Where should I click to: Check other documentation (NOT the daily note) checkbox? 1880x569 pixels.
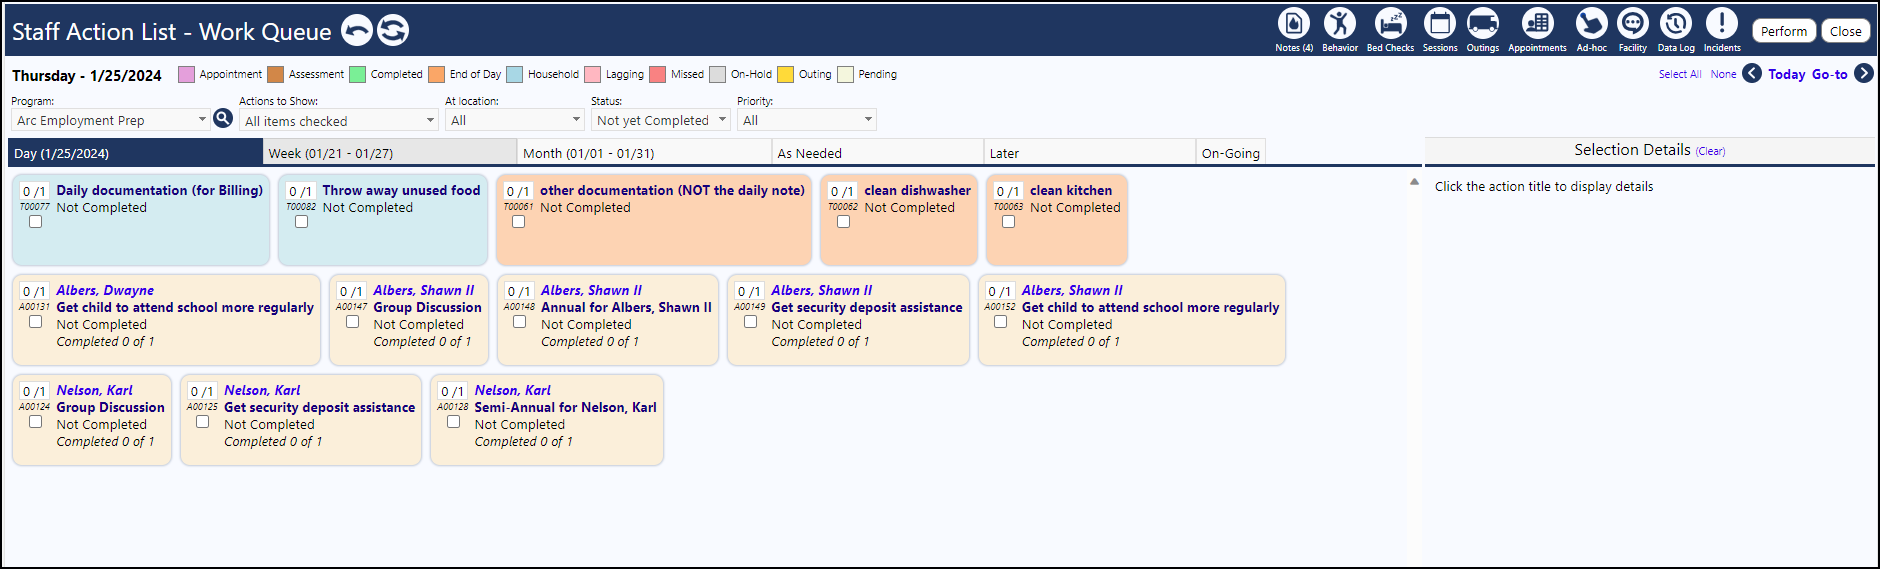click(x=518, y=222)
